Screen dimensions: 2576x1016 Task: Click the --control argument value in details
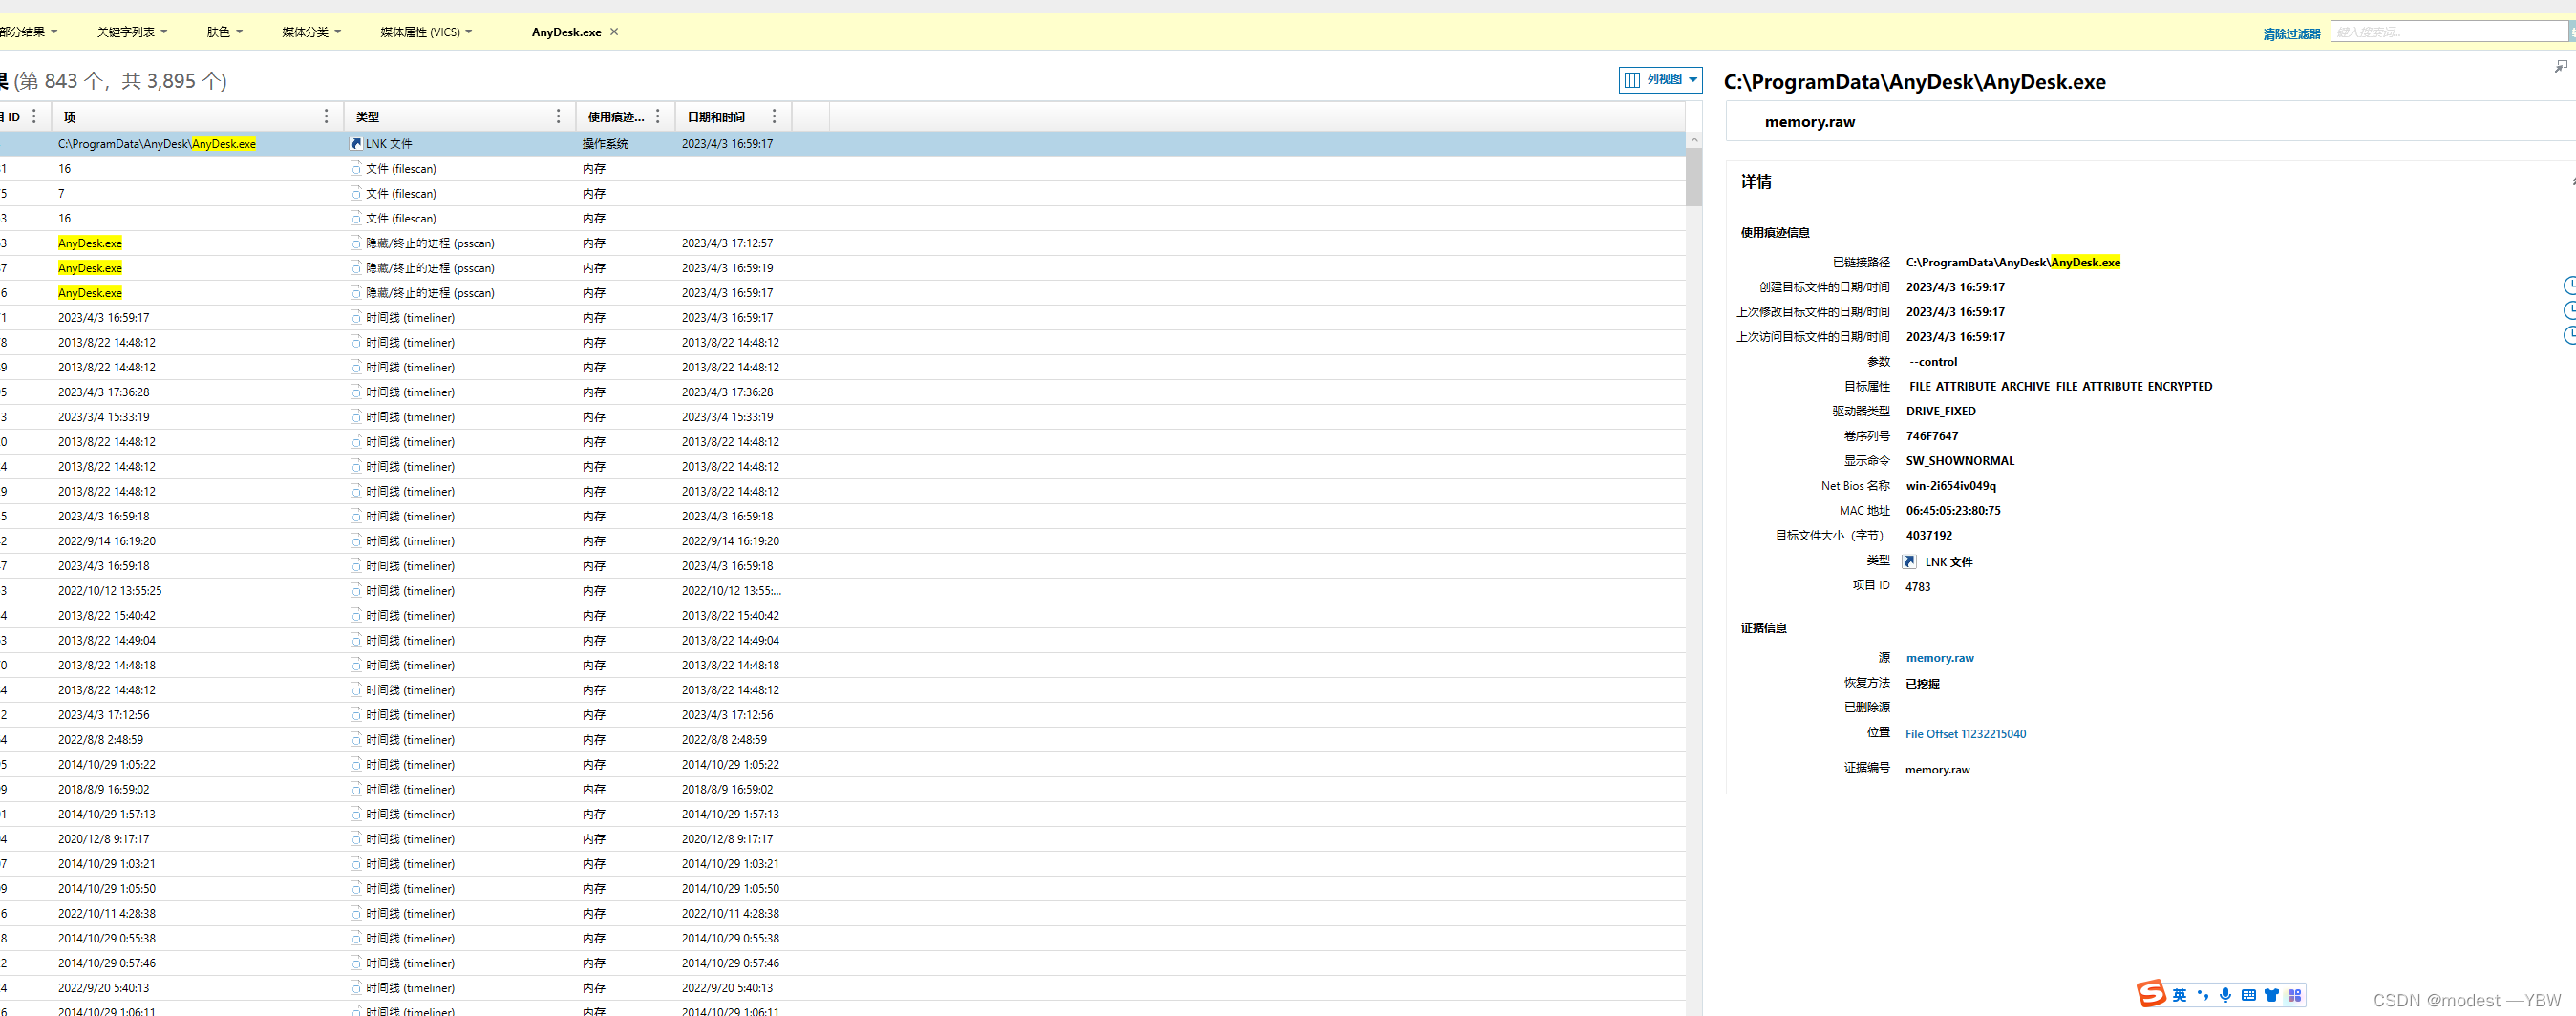tap(1932, 362)
